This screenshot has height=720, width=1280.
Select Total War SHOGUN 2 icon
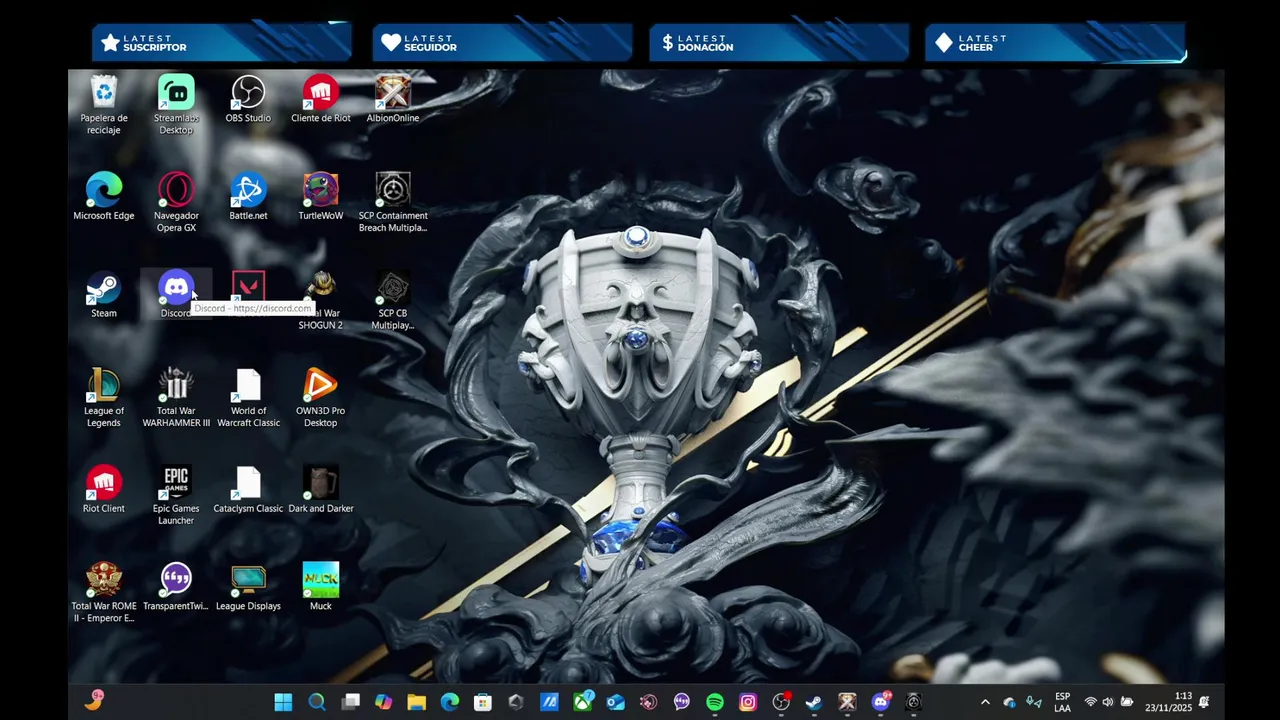(x=321, y=300)
